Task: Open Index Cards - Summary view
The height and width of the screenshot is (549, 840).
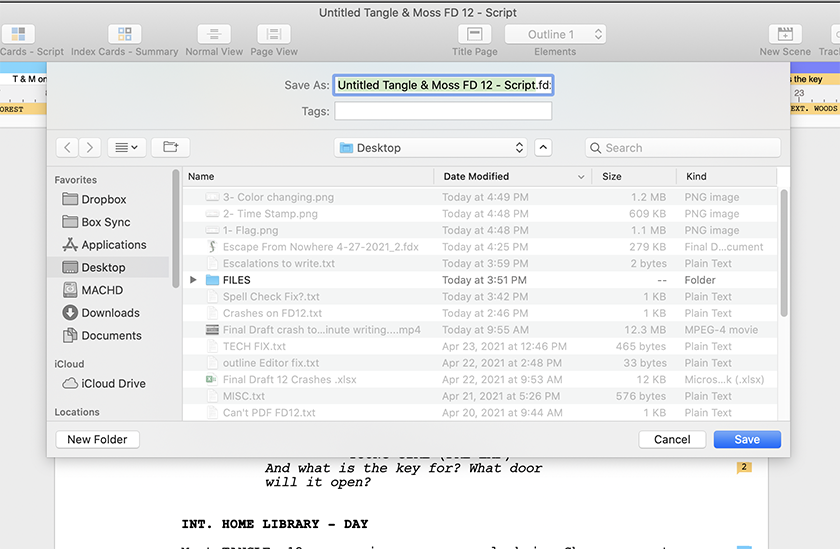Action: (124, 35)
